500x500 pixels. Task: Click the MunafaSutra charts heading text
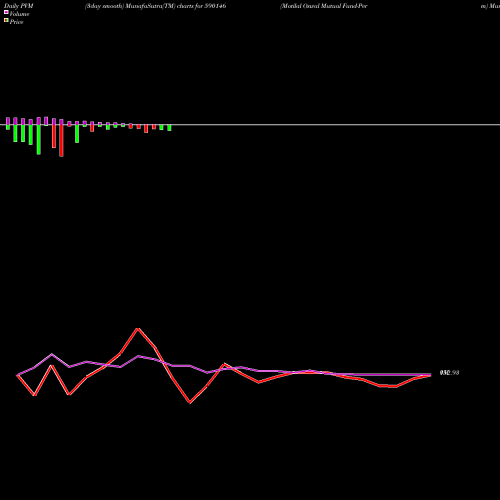pyautogui.click(x=155, y=6)
